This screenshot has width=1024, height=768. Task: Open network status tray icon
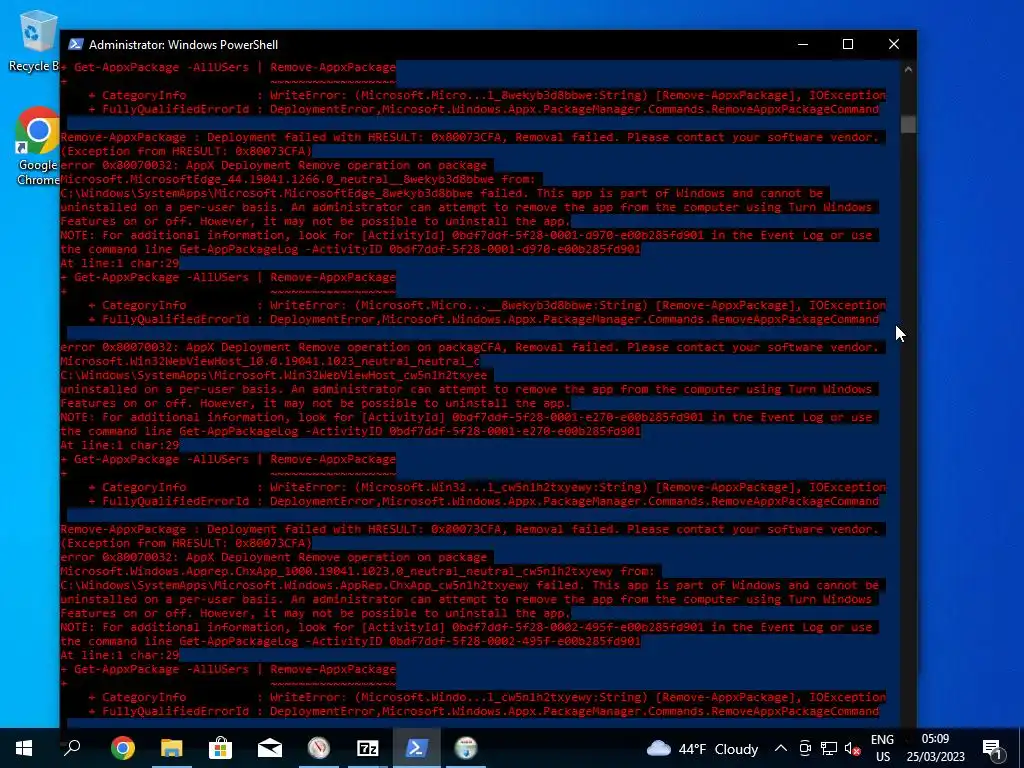(x=829, y=748)
